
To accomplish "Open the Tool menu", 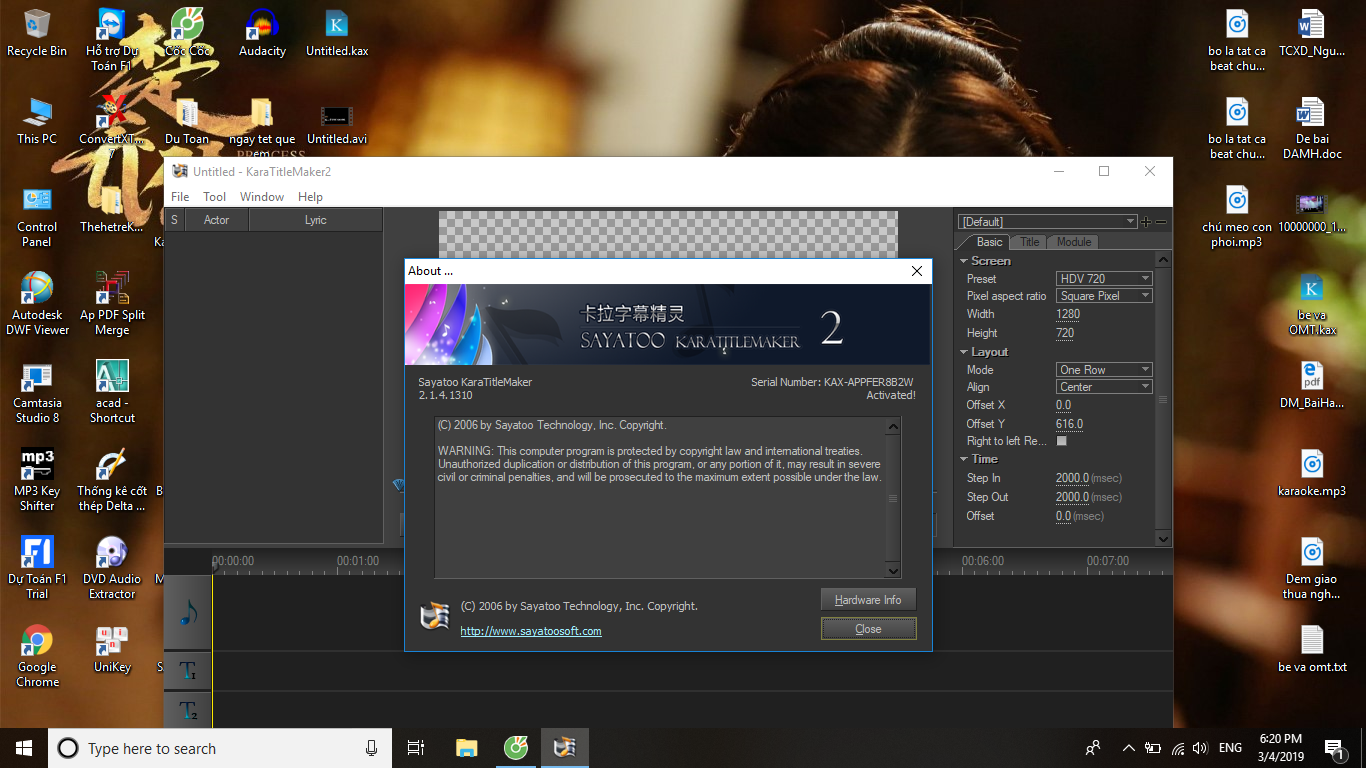I will click(214, 197).
